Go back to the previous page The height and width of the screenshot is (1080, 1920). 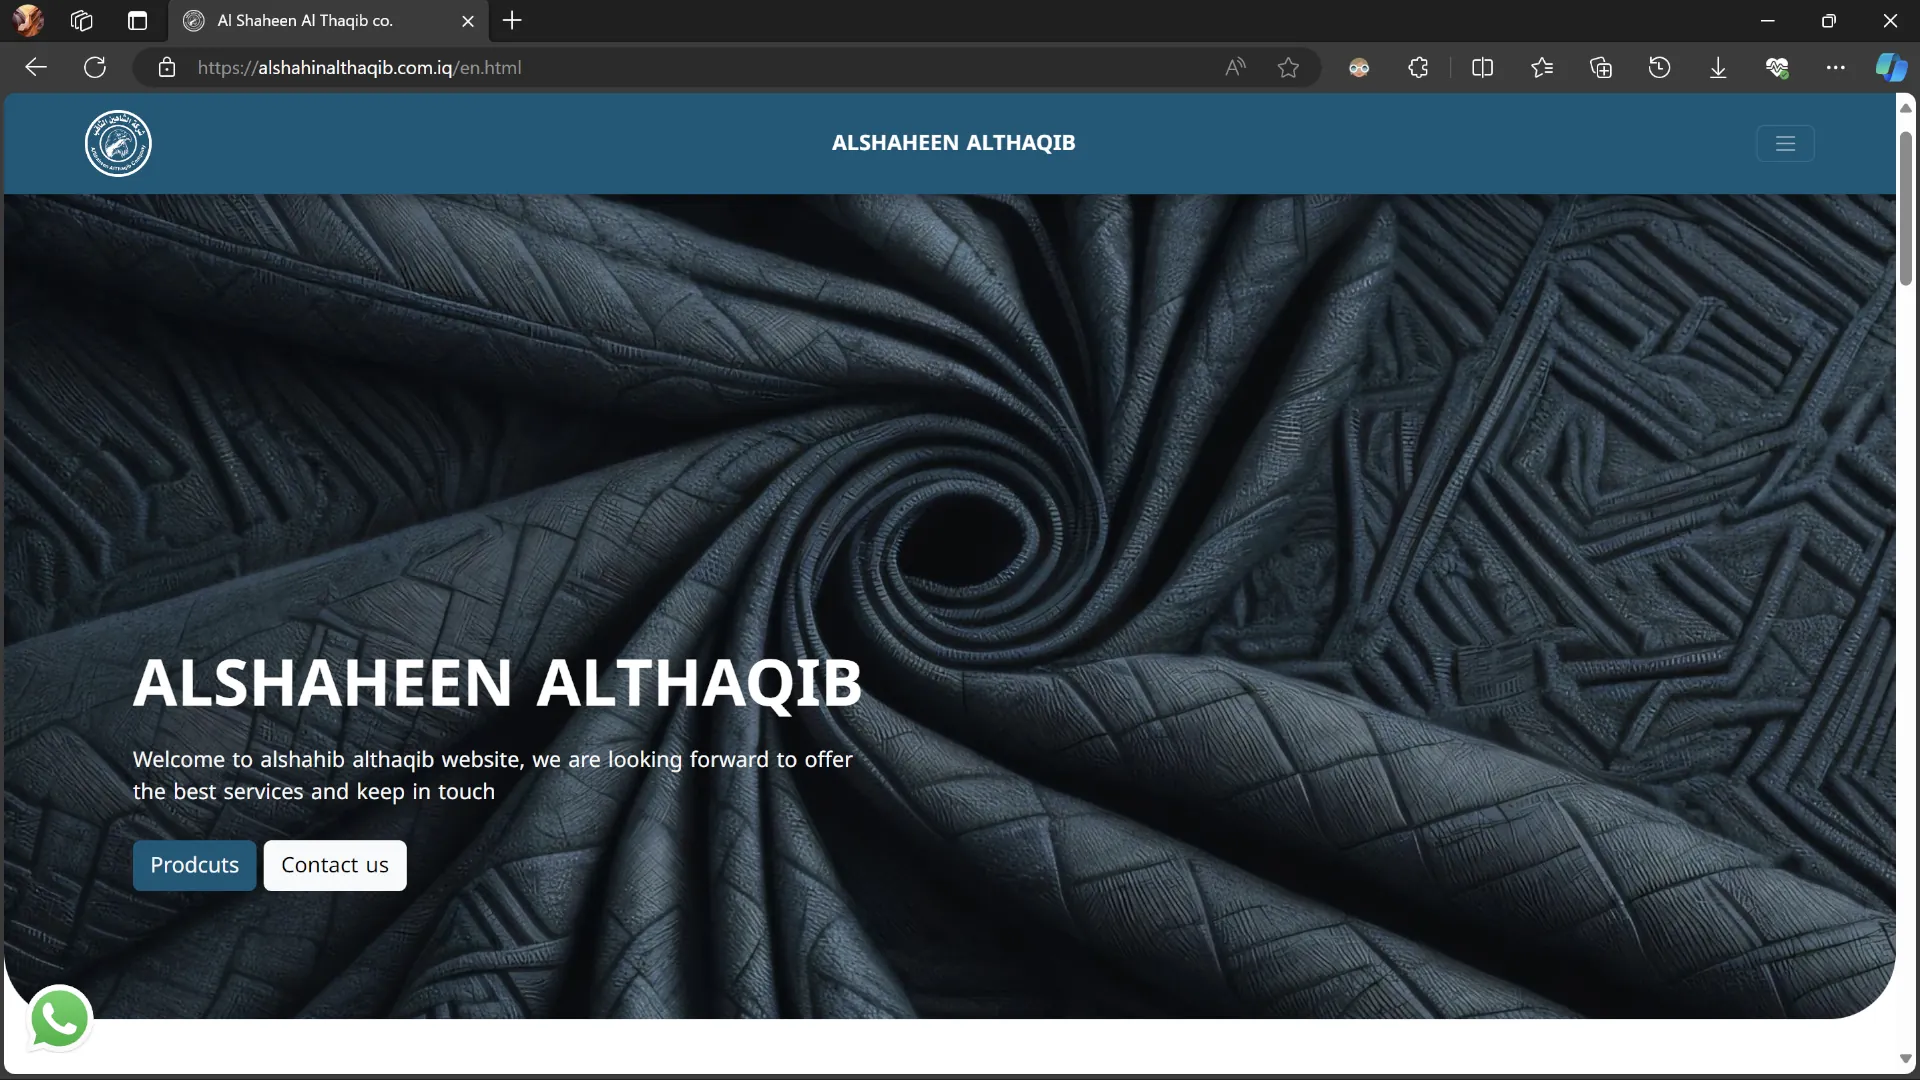(36, 68)
